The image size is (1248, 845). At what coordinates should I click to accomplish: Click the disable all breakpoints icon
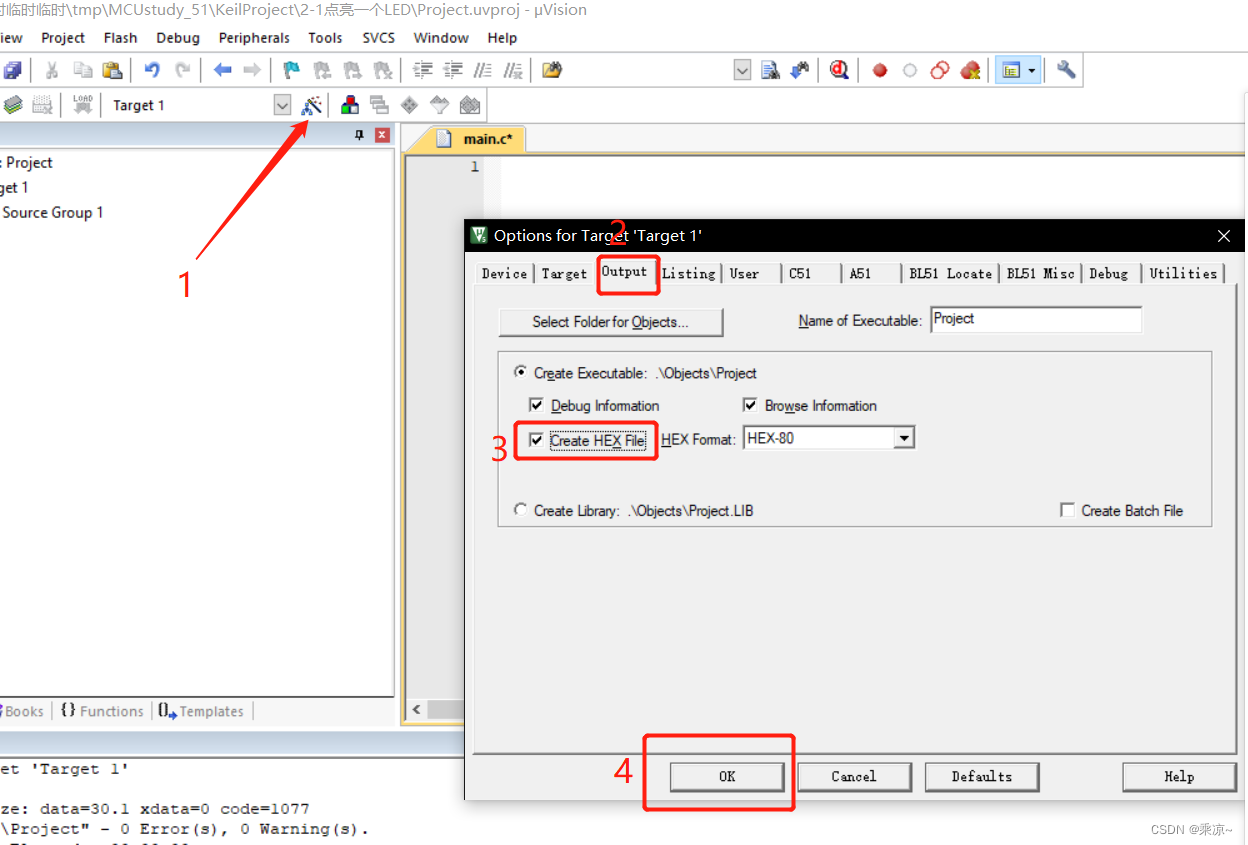[940, 70]
